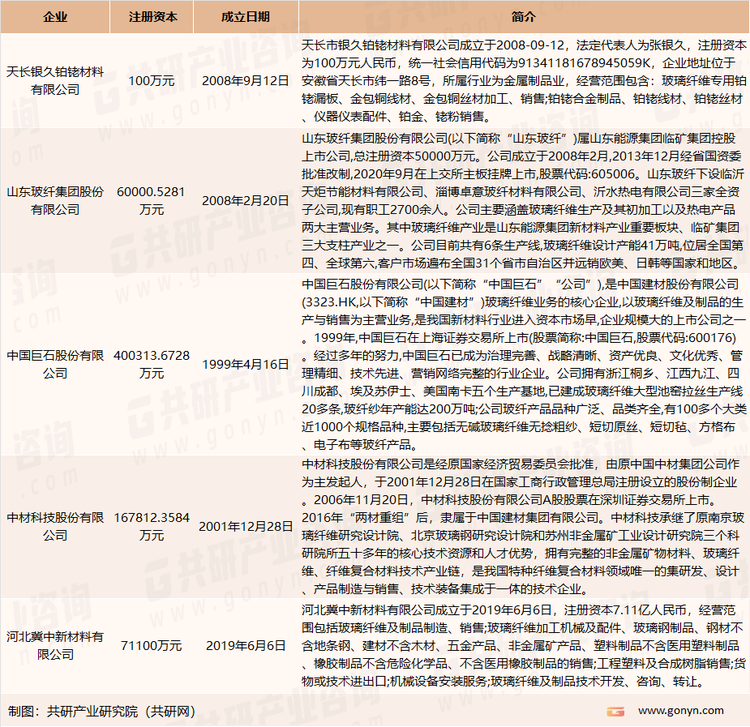The width and height of the screenshot is (750, 727).
Task: Click the 成立日期 column header
Action: pyautogui.click(x=246, y=17)
